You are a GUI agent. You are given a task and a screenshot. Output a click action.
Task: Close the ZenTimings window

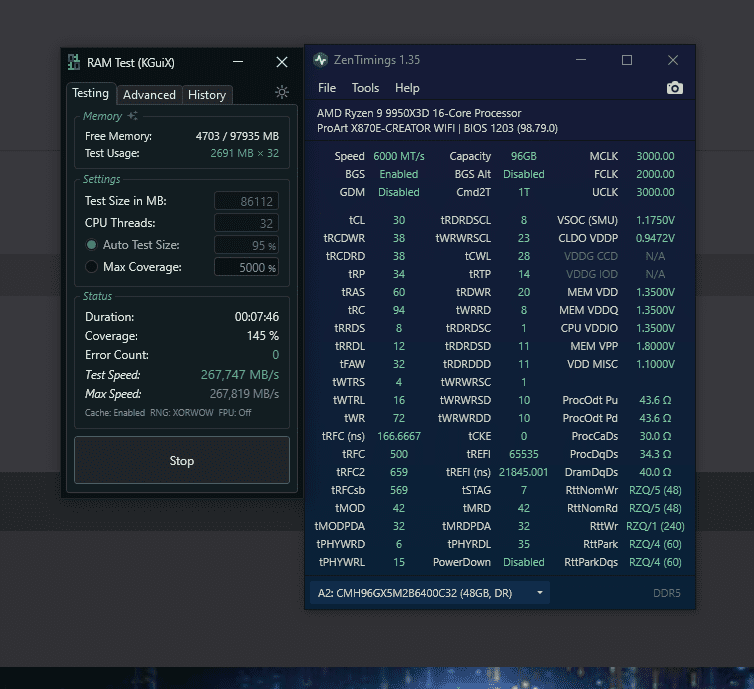(673, 60)
